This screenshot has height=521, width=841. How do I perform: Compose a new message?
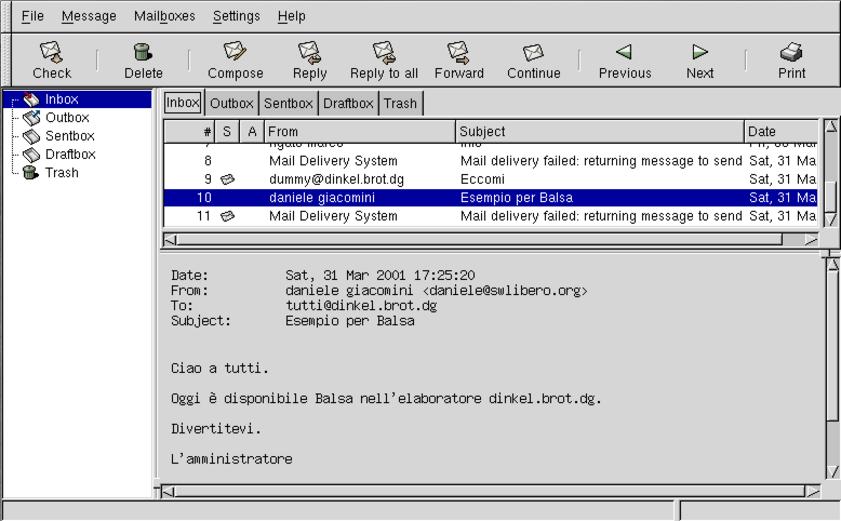[x=235, y=60]
